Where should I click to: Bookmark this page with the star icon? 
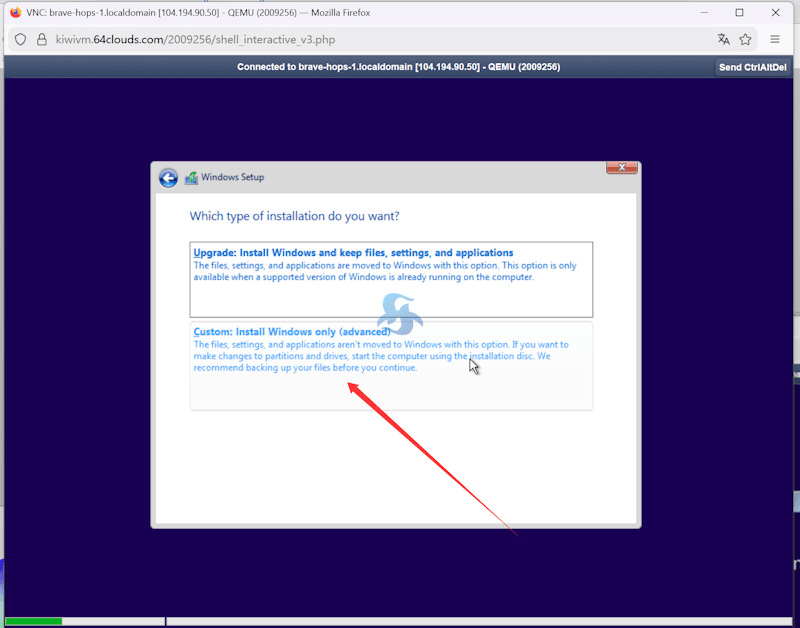[x=745, y=40]
